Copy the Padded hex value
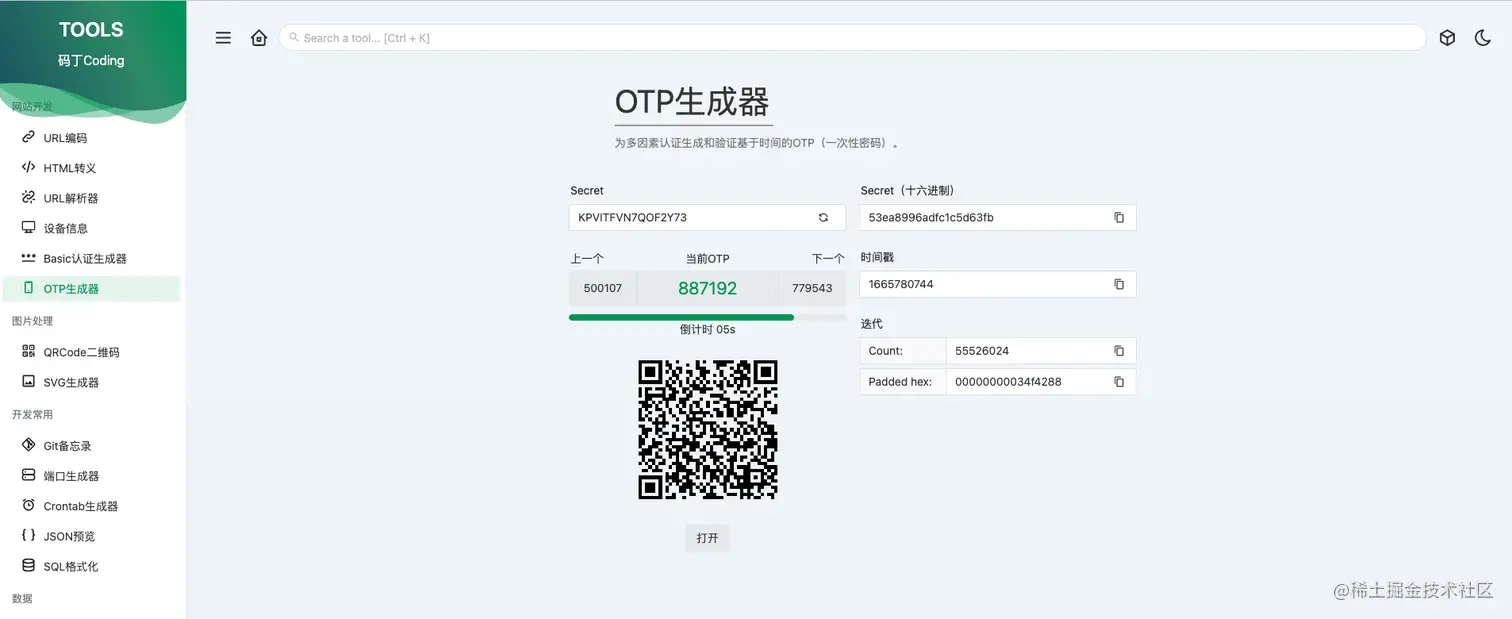This screenshot has width=1512, height=619. tap(1119, 382)
